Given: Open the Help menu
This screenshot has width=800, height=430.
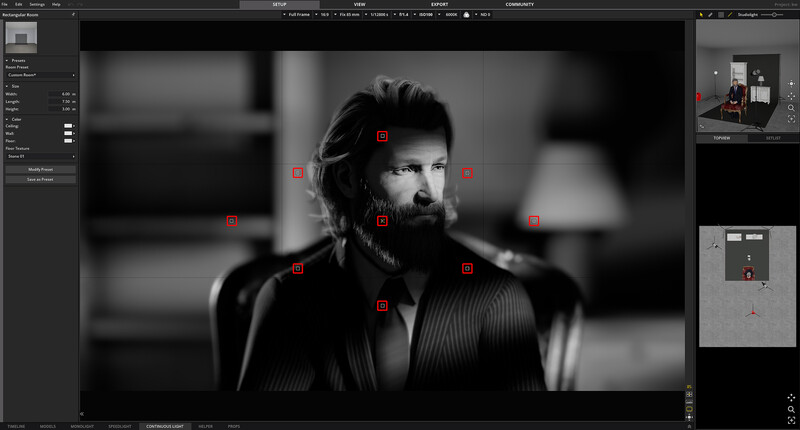Looking at the screenshot, I should (x=56, y=4).
